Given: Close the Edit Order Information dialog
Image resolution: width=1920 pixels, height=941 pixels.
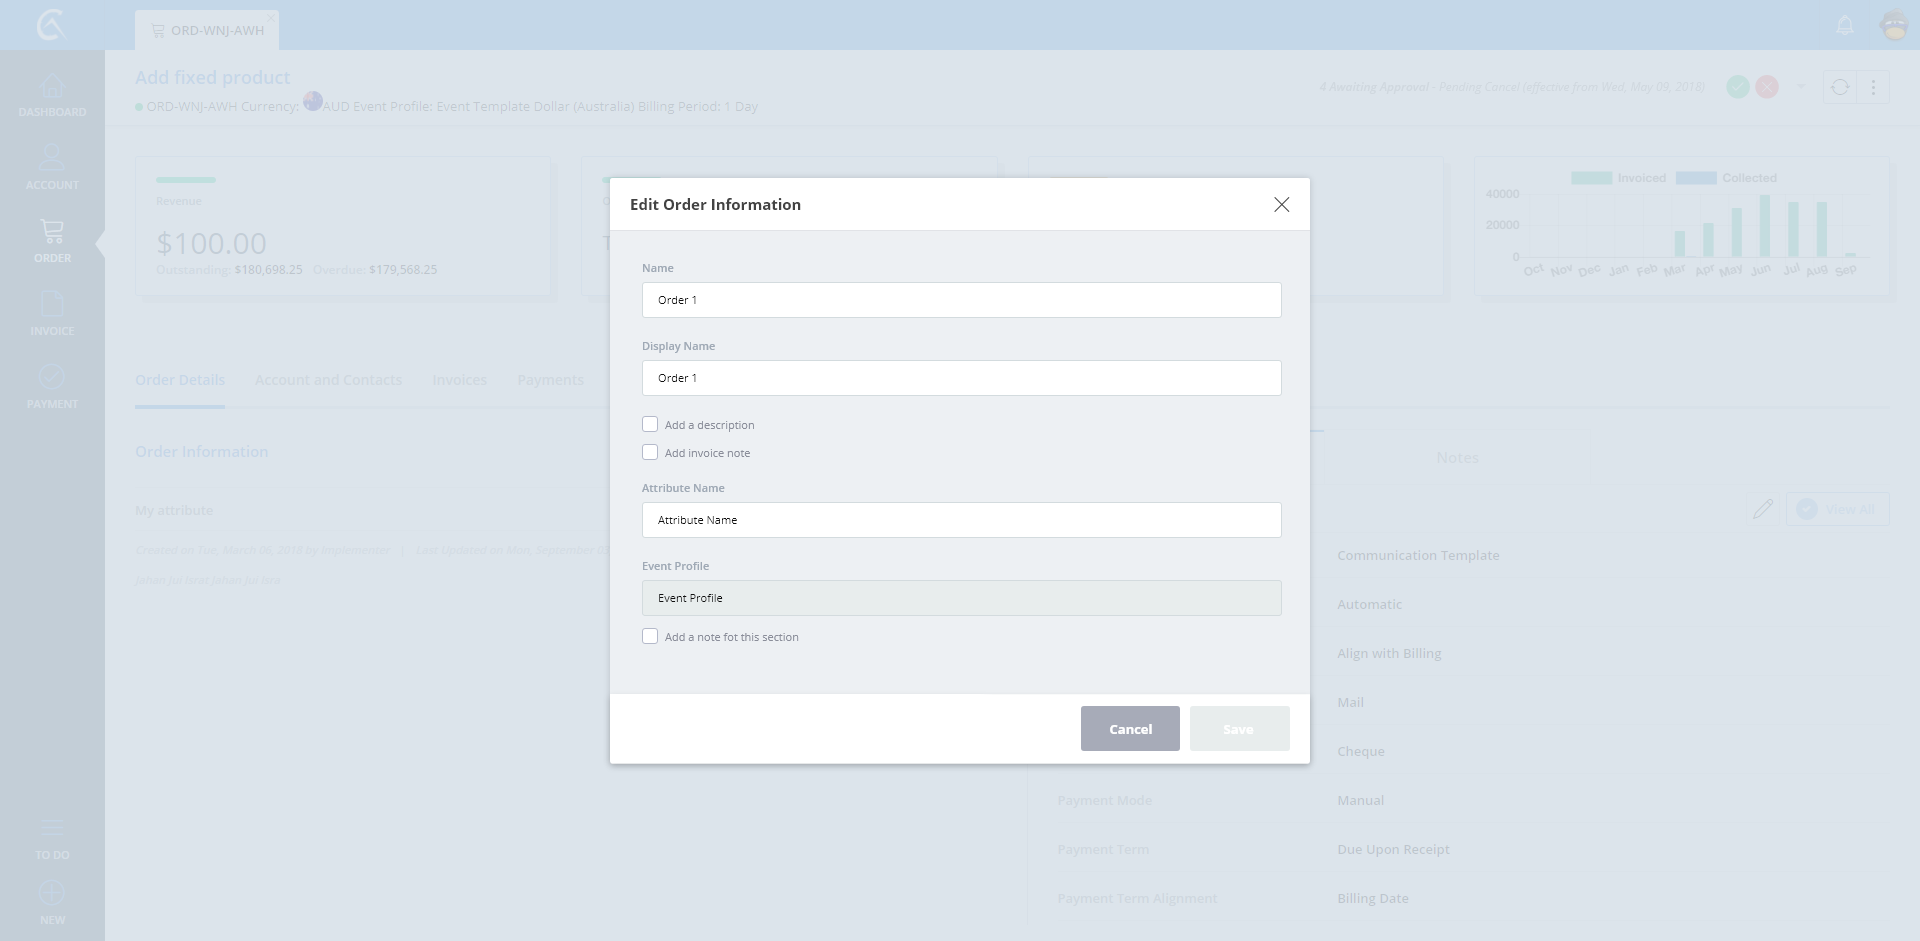Looking at the screenshot, I should [x=1281, y=205].
